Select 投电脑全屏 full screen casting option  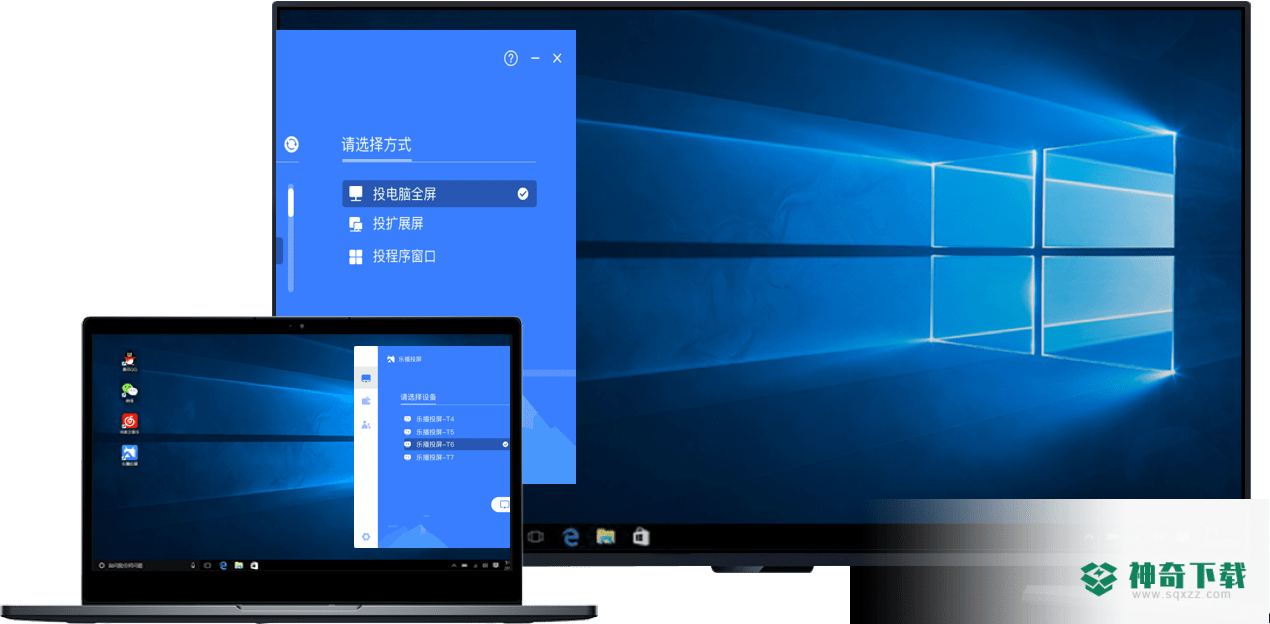point(439,194)
